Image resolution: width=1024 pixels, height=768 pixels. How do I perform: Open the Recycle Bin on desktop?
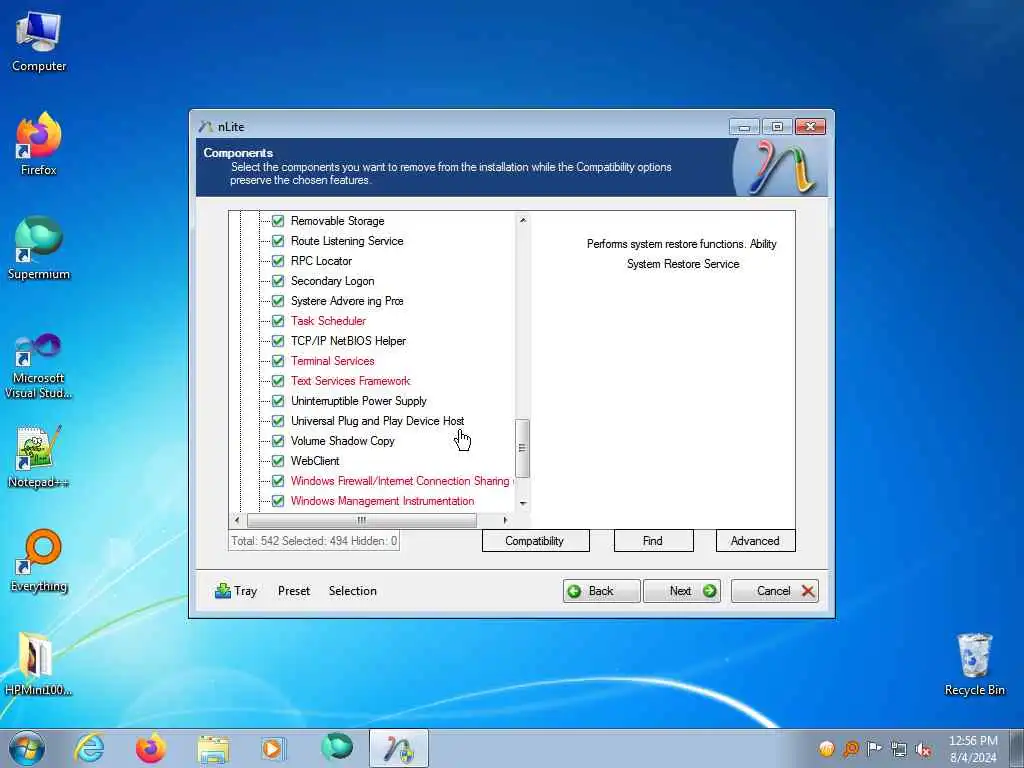tap(974, 664)
